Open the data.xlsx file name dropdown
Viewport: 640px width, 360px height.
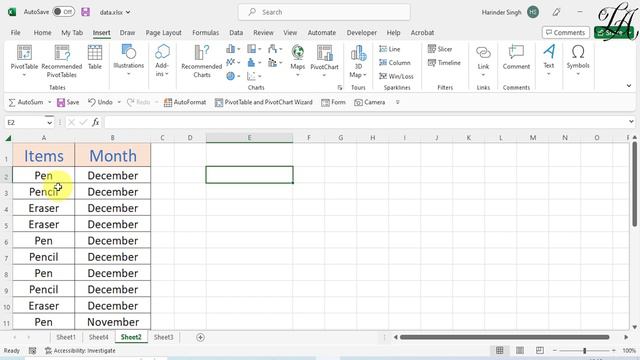[116, 12]
